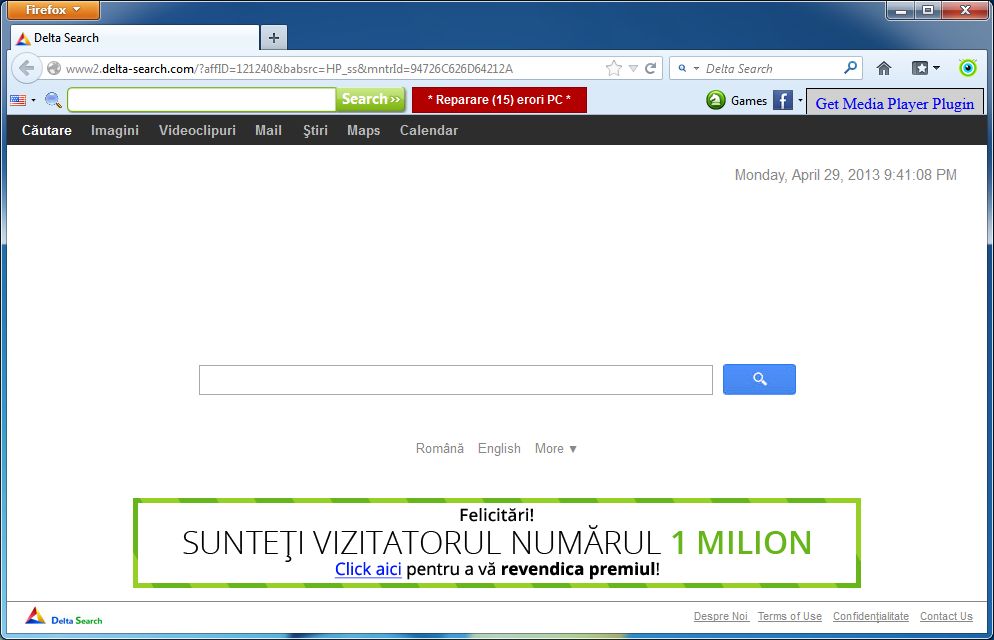Screen dimensions: 994x640
Task: Expand the Facebook toolbar dropdown arrow
Action: [x=800, y=100]
